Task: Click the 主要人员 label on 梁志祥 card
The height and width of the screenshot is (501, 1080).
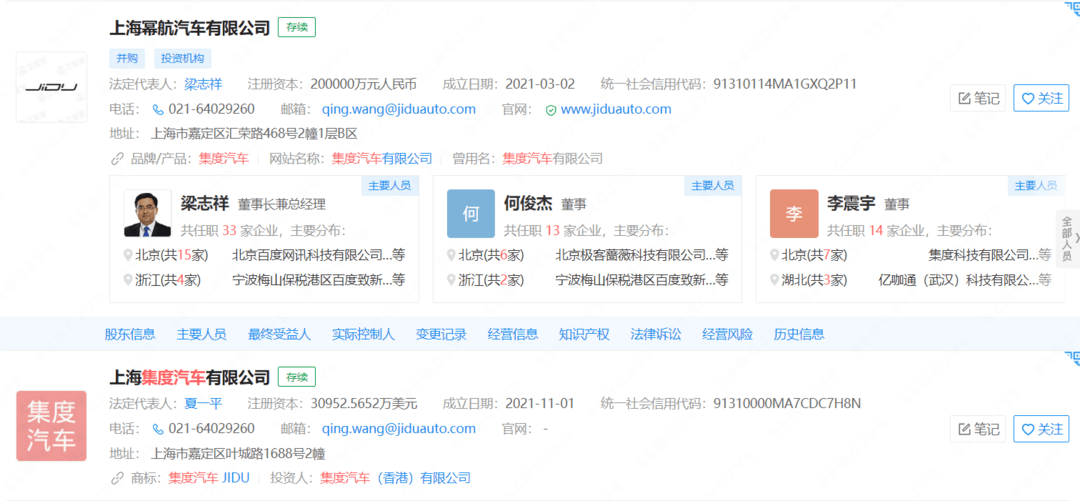Action: pos(390,185)
